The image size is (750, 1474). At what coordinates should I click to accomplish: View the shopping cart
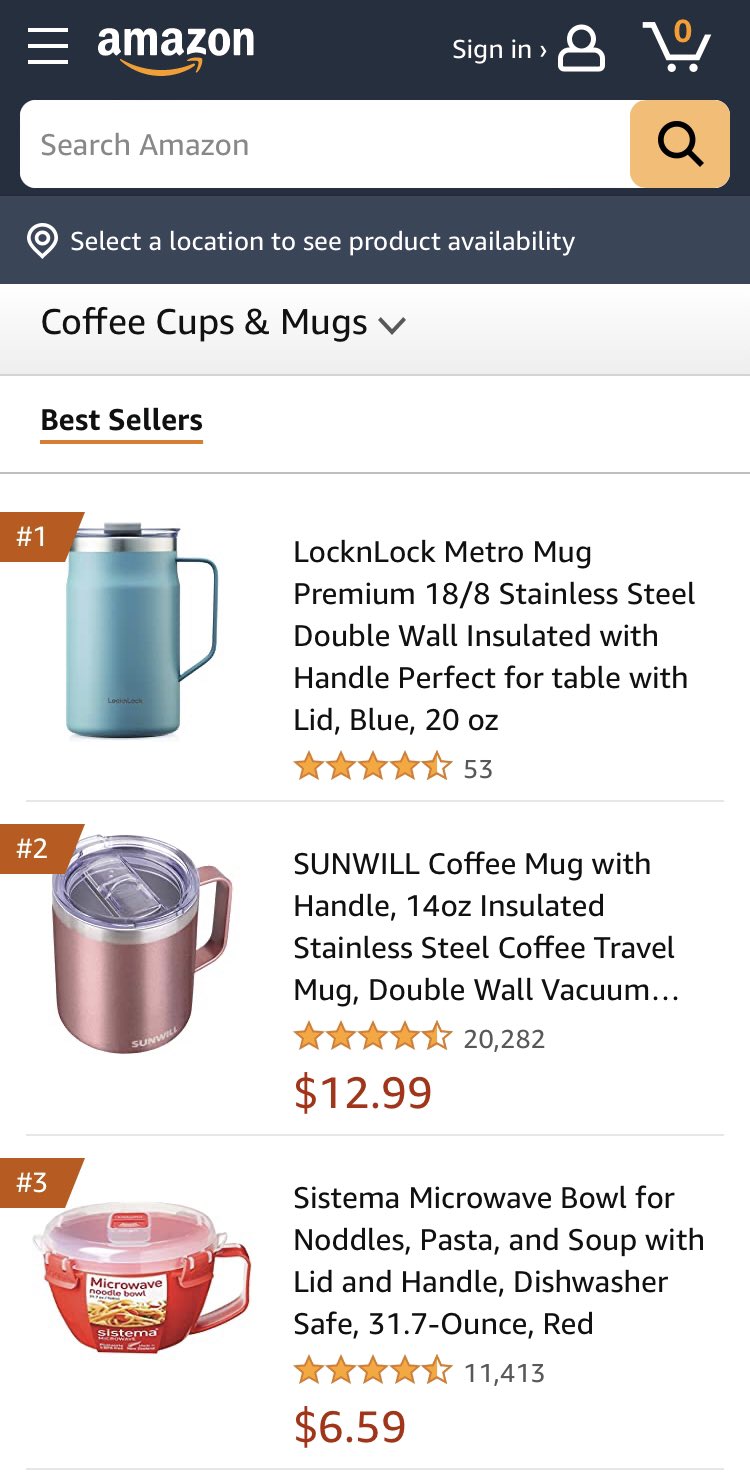pyautogui.click(x=677, y=46)
